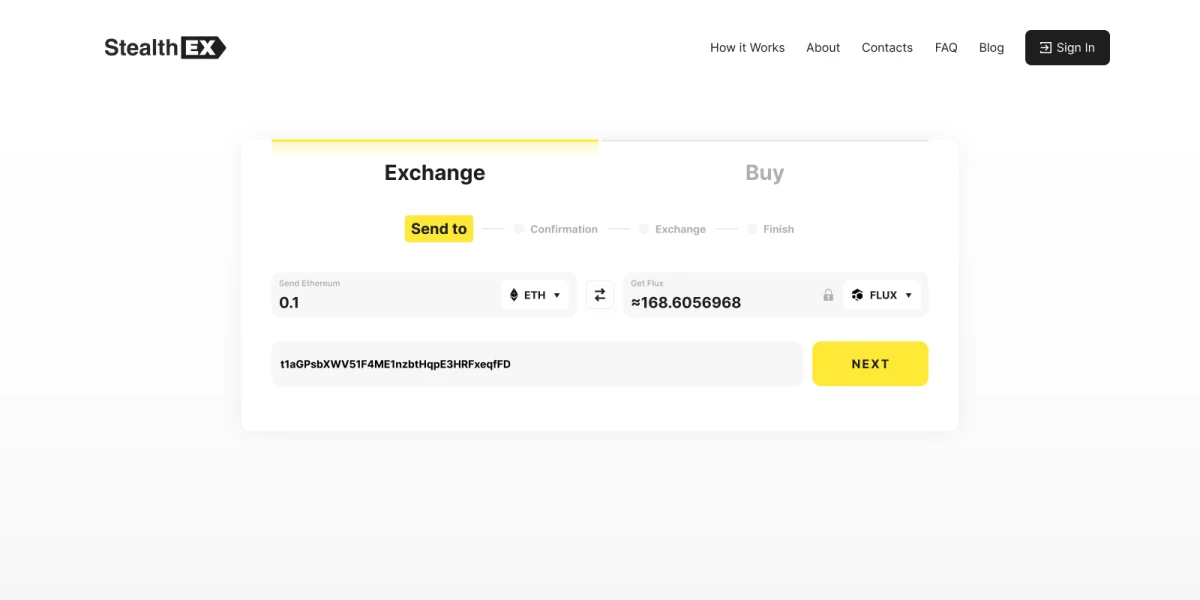The image size is (1200, 600).
Task: Switch to the Buy tab
Action: [x=764, y=172]
